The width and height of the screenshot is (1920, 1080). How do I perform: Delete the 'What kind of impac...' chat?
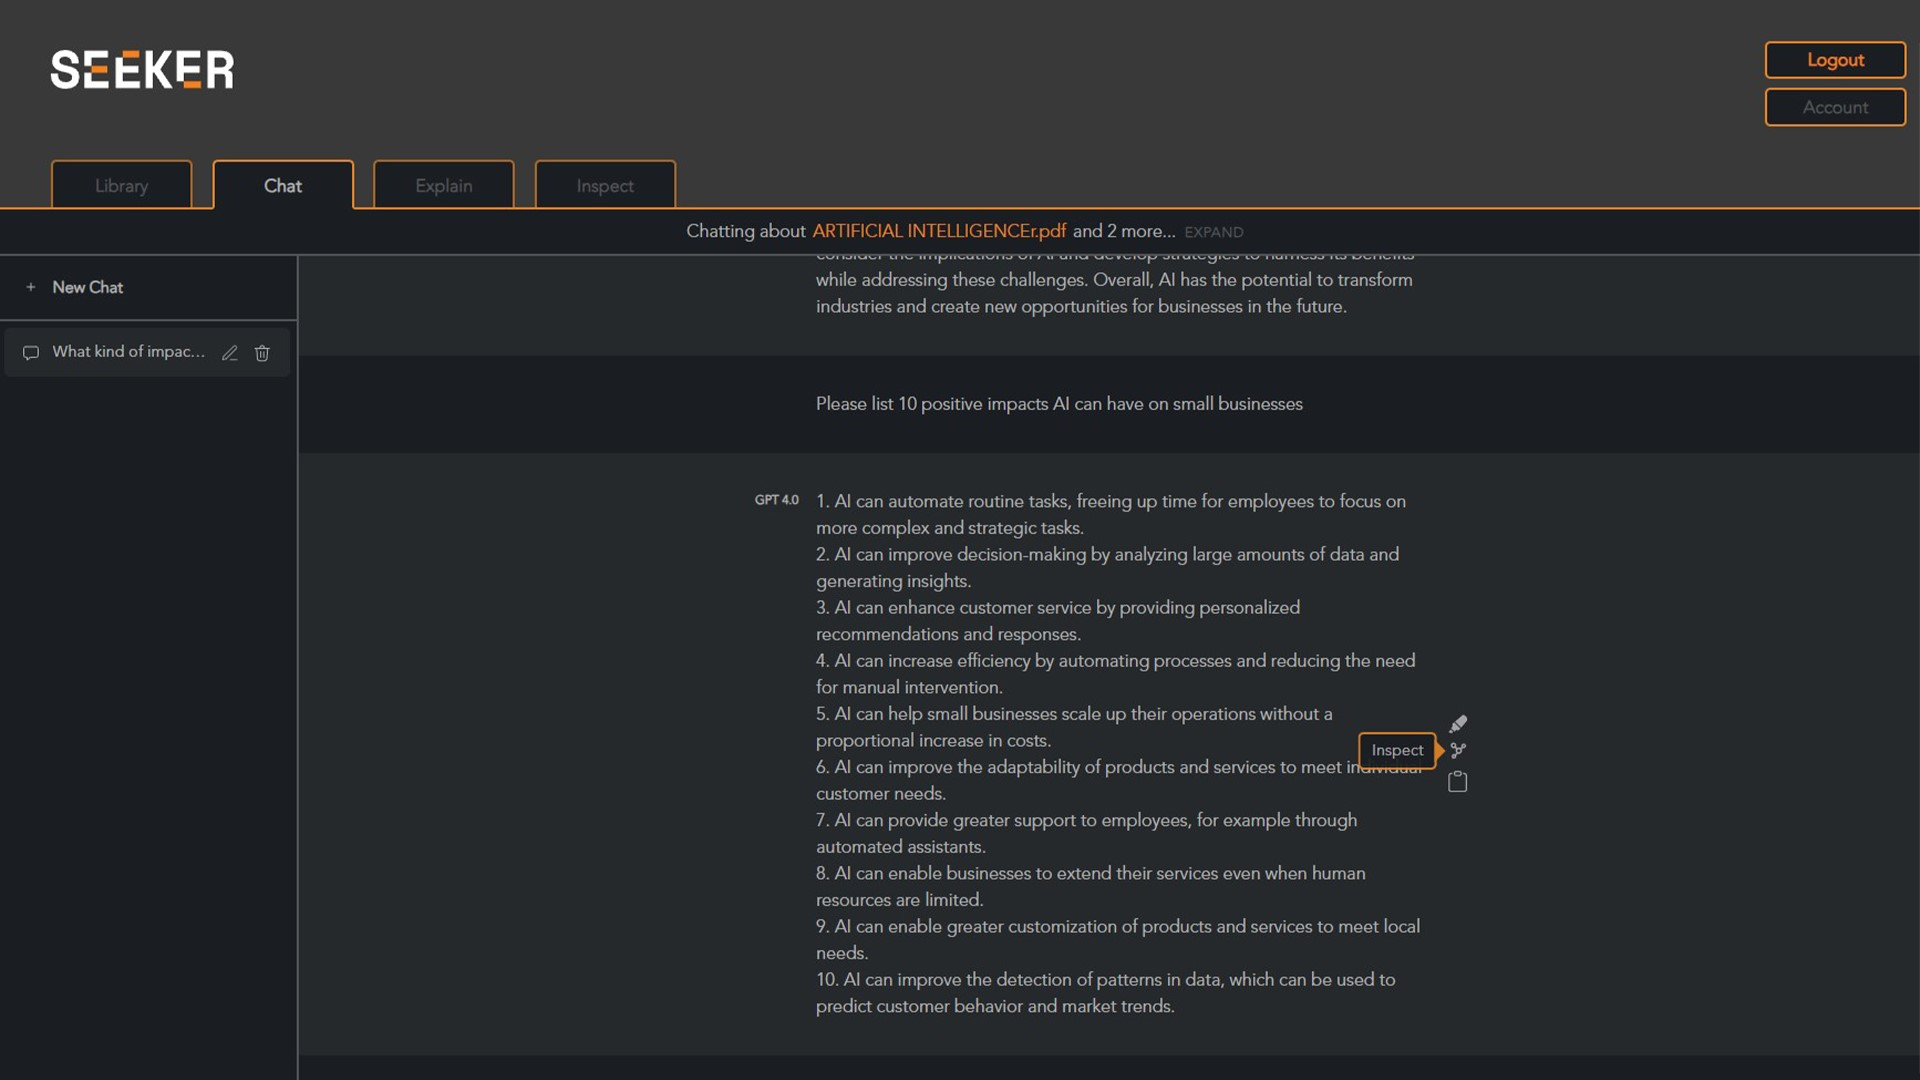[262, 352]
